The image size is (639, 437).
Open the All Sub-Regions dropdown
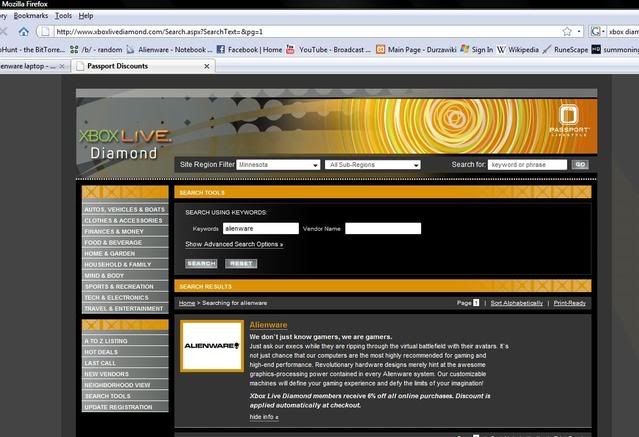coord(373,165)
